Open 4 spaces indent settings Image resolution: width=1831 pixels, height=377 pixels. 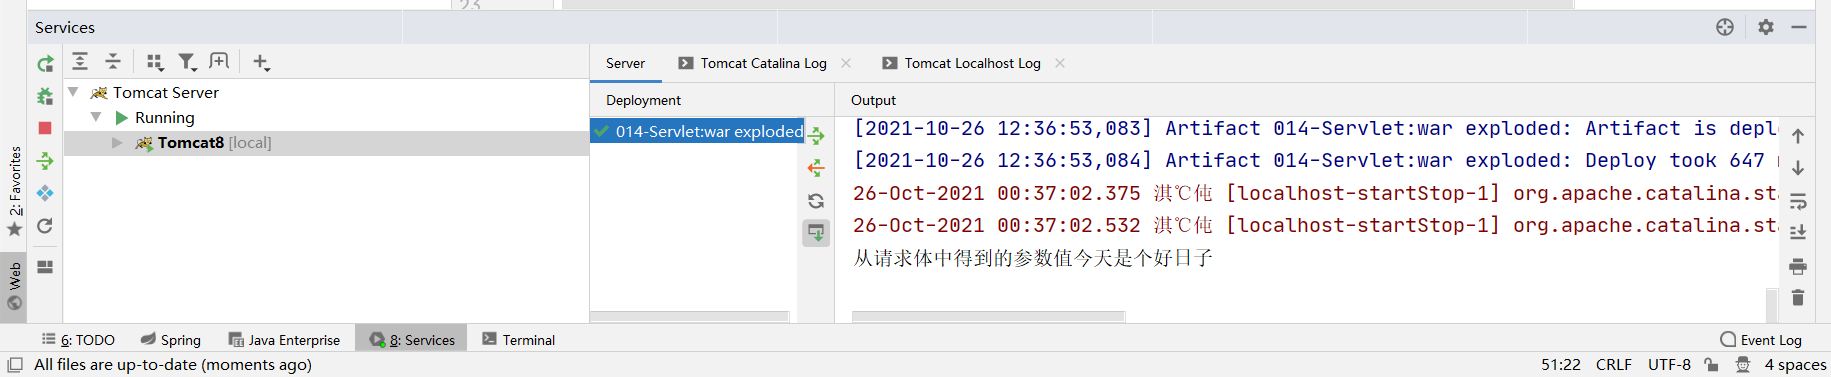pos(1795,365)
